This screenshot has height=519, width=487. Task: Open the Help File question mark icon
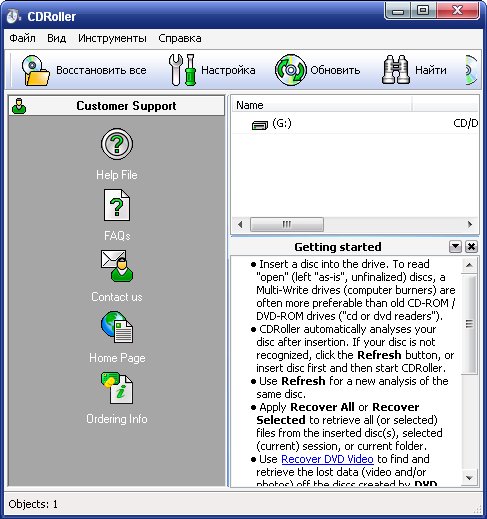(117, 144)
